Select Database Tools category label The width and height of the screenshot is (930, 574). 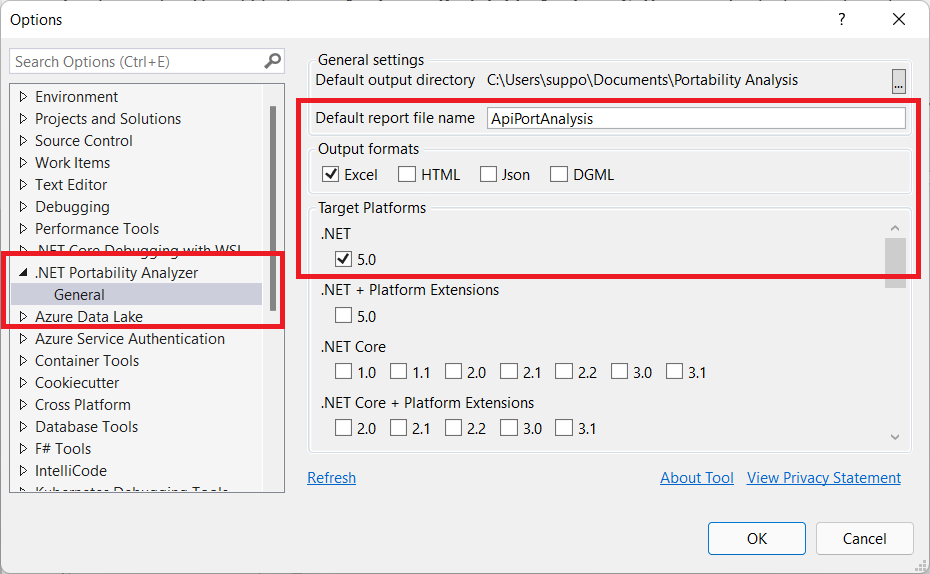pos(87,426)
